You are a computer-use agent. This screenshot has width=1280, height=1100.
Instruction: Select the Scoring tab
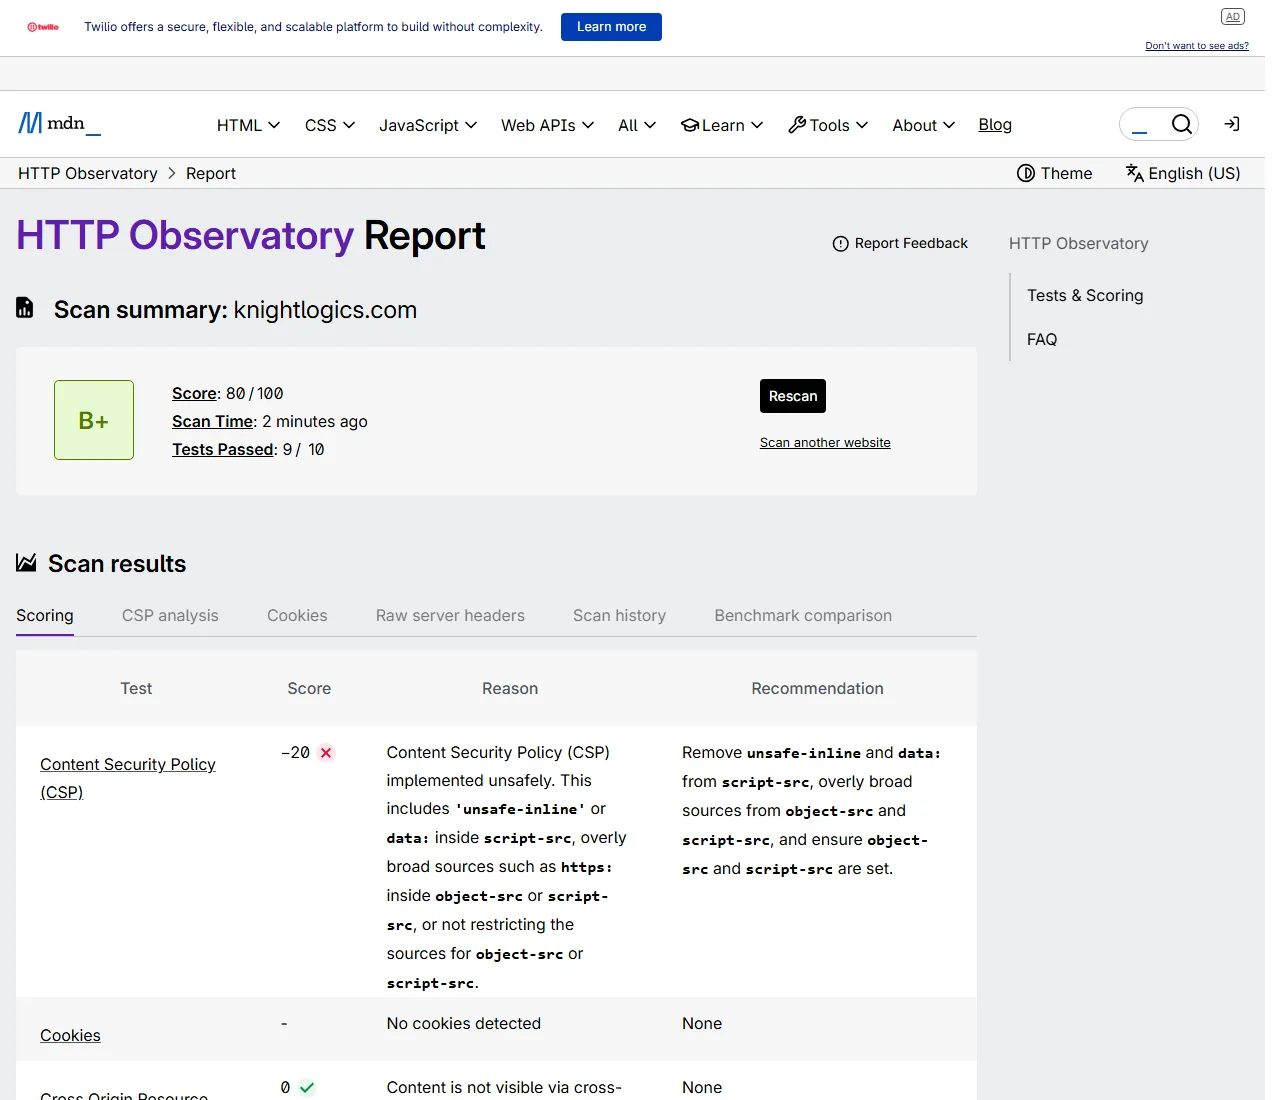pos(45,615)
